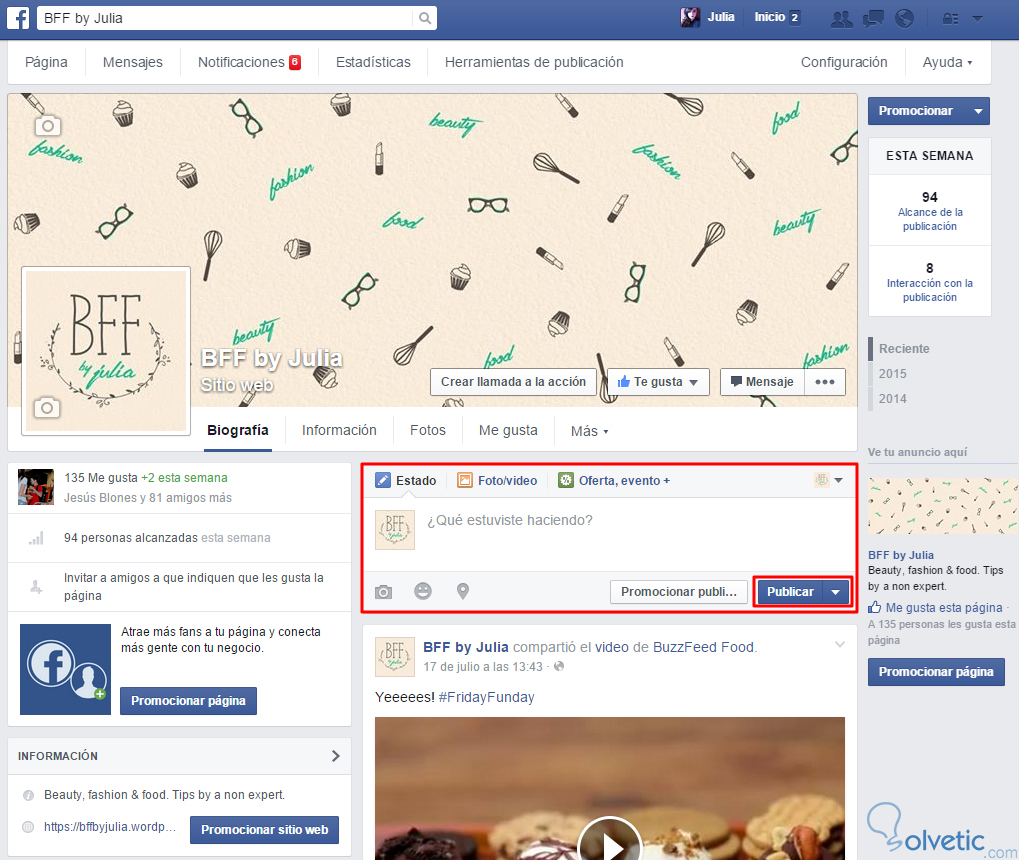Open the Estadísticas tab
The height and width of the screenshot is (860, 1019).
coord(373,62)
